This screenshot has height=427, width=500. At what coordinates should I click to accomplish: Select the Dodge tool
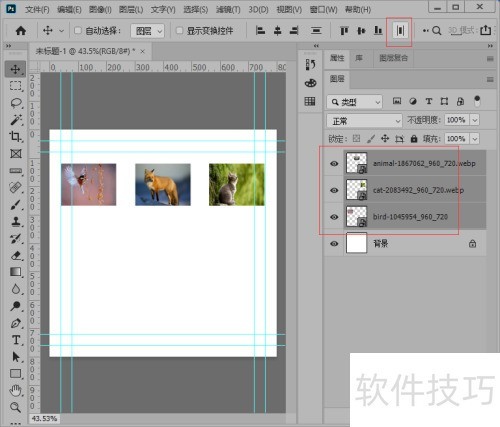click(x=16, y=306)
